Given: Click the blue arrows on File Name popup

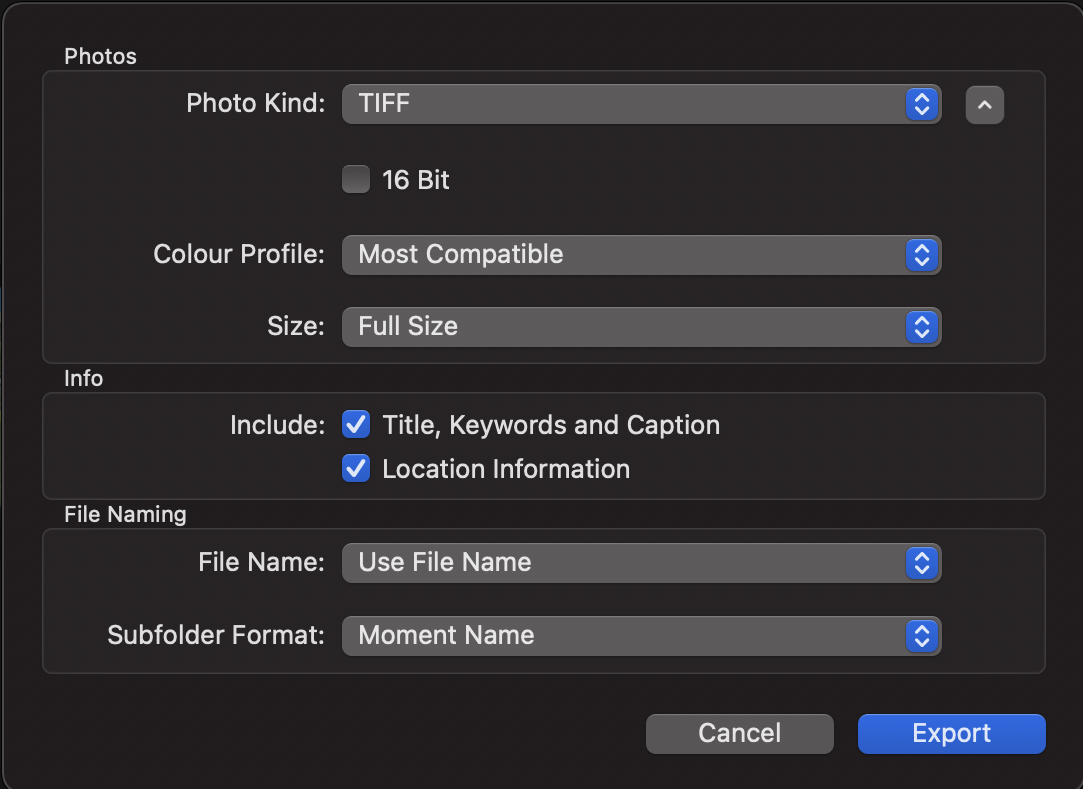Looking at the screenshot, I should tap(921, 563).
